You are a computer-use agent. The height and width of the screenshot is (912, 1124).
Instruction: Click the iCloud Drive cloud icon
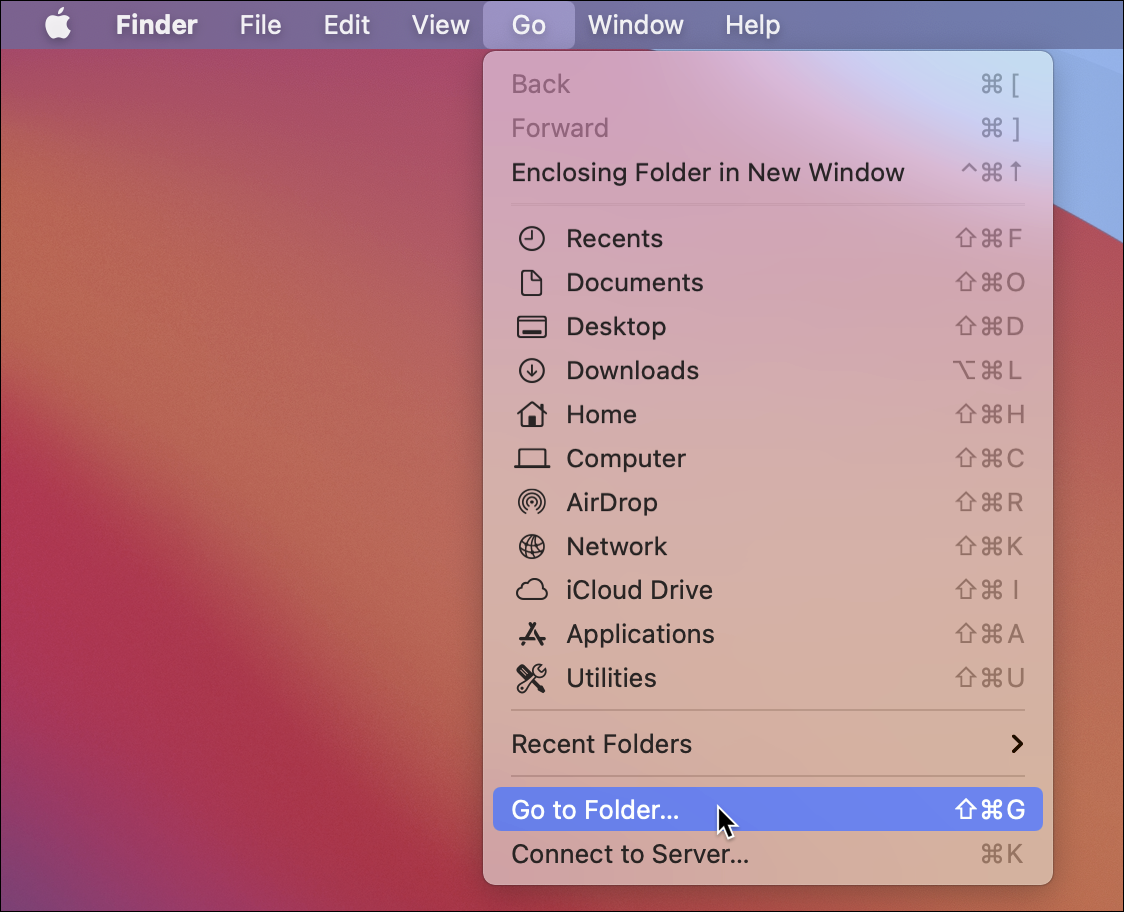532,590
